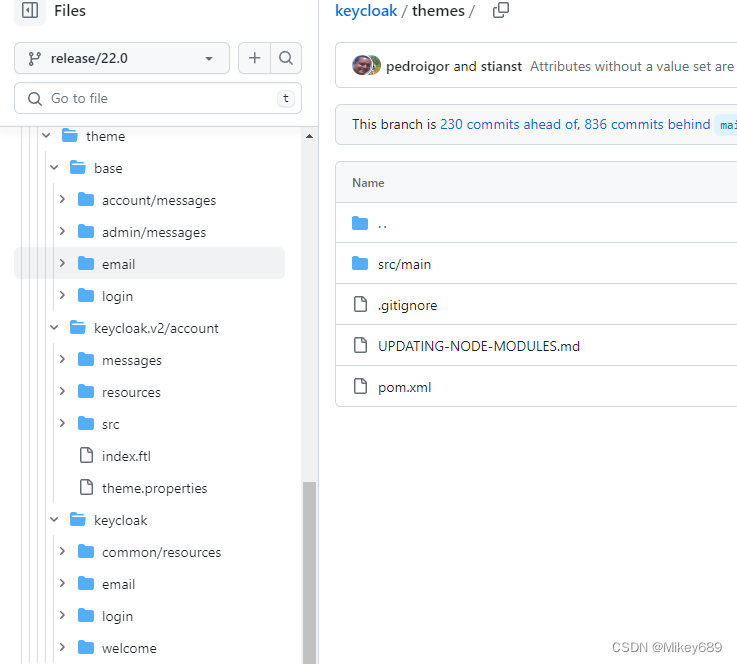This screenshot has width=737, height=664.
Task: Click the Name column header
Action: point(368,183)
